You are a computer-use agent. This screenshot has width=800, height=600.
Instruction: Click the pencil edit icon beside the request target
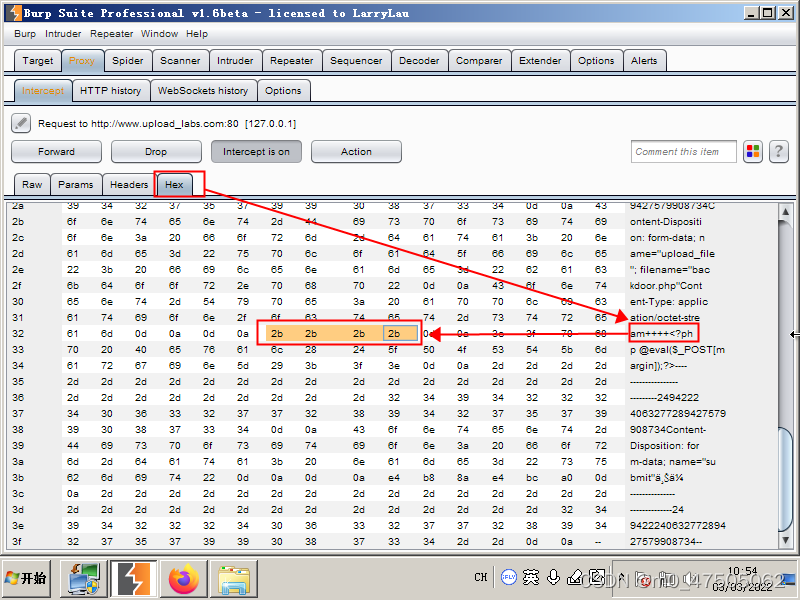tap(21, 123)
